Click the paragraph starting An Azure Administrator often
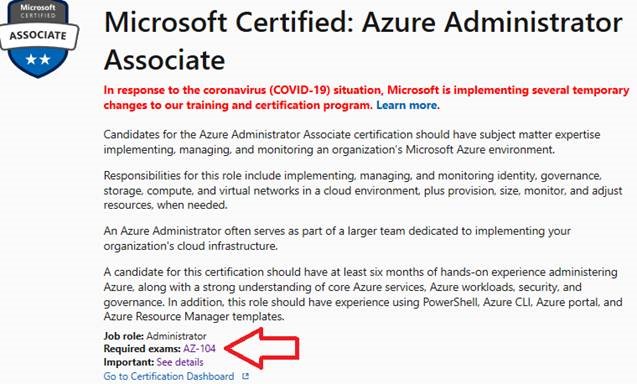This screenshot has width=637, height=384. tap(337, 239)
